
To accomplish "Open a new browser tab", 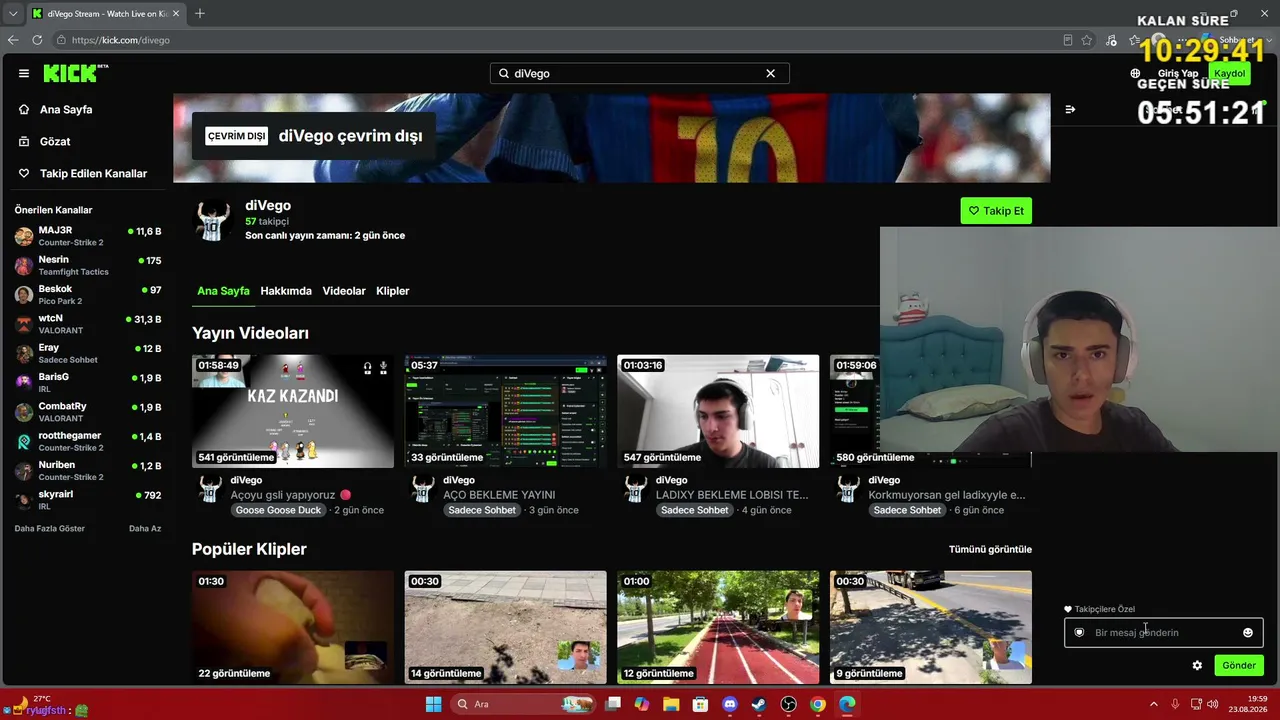I will 200,13.
